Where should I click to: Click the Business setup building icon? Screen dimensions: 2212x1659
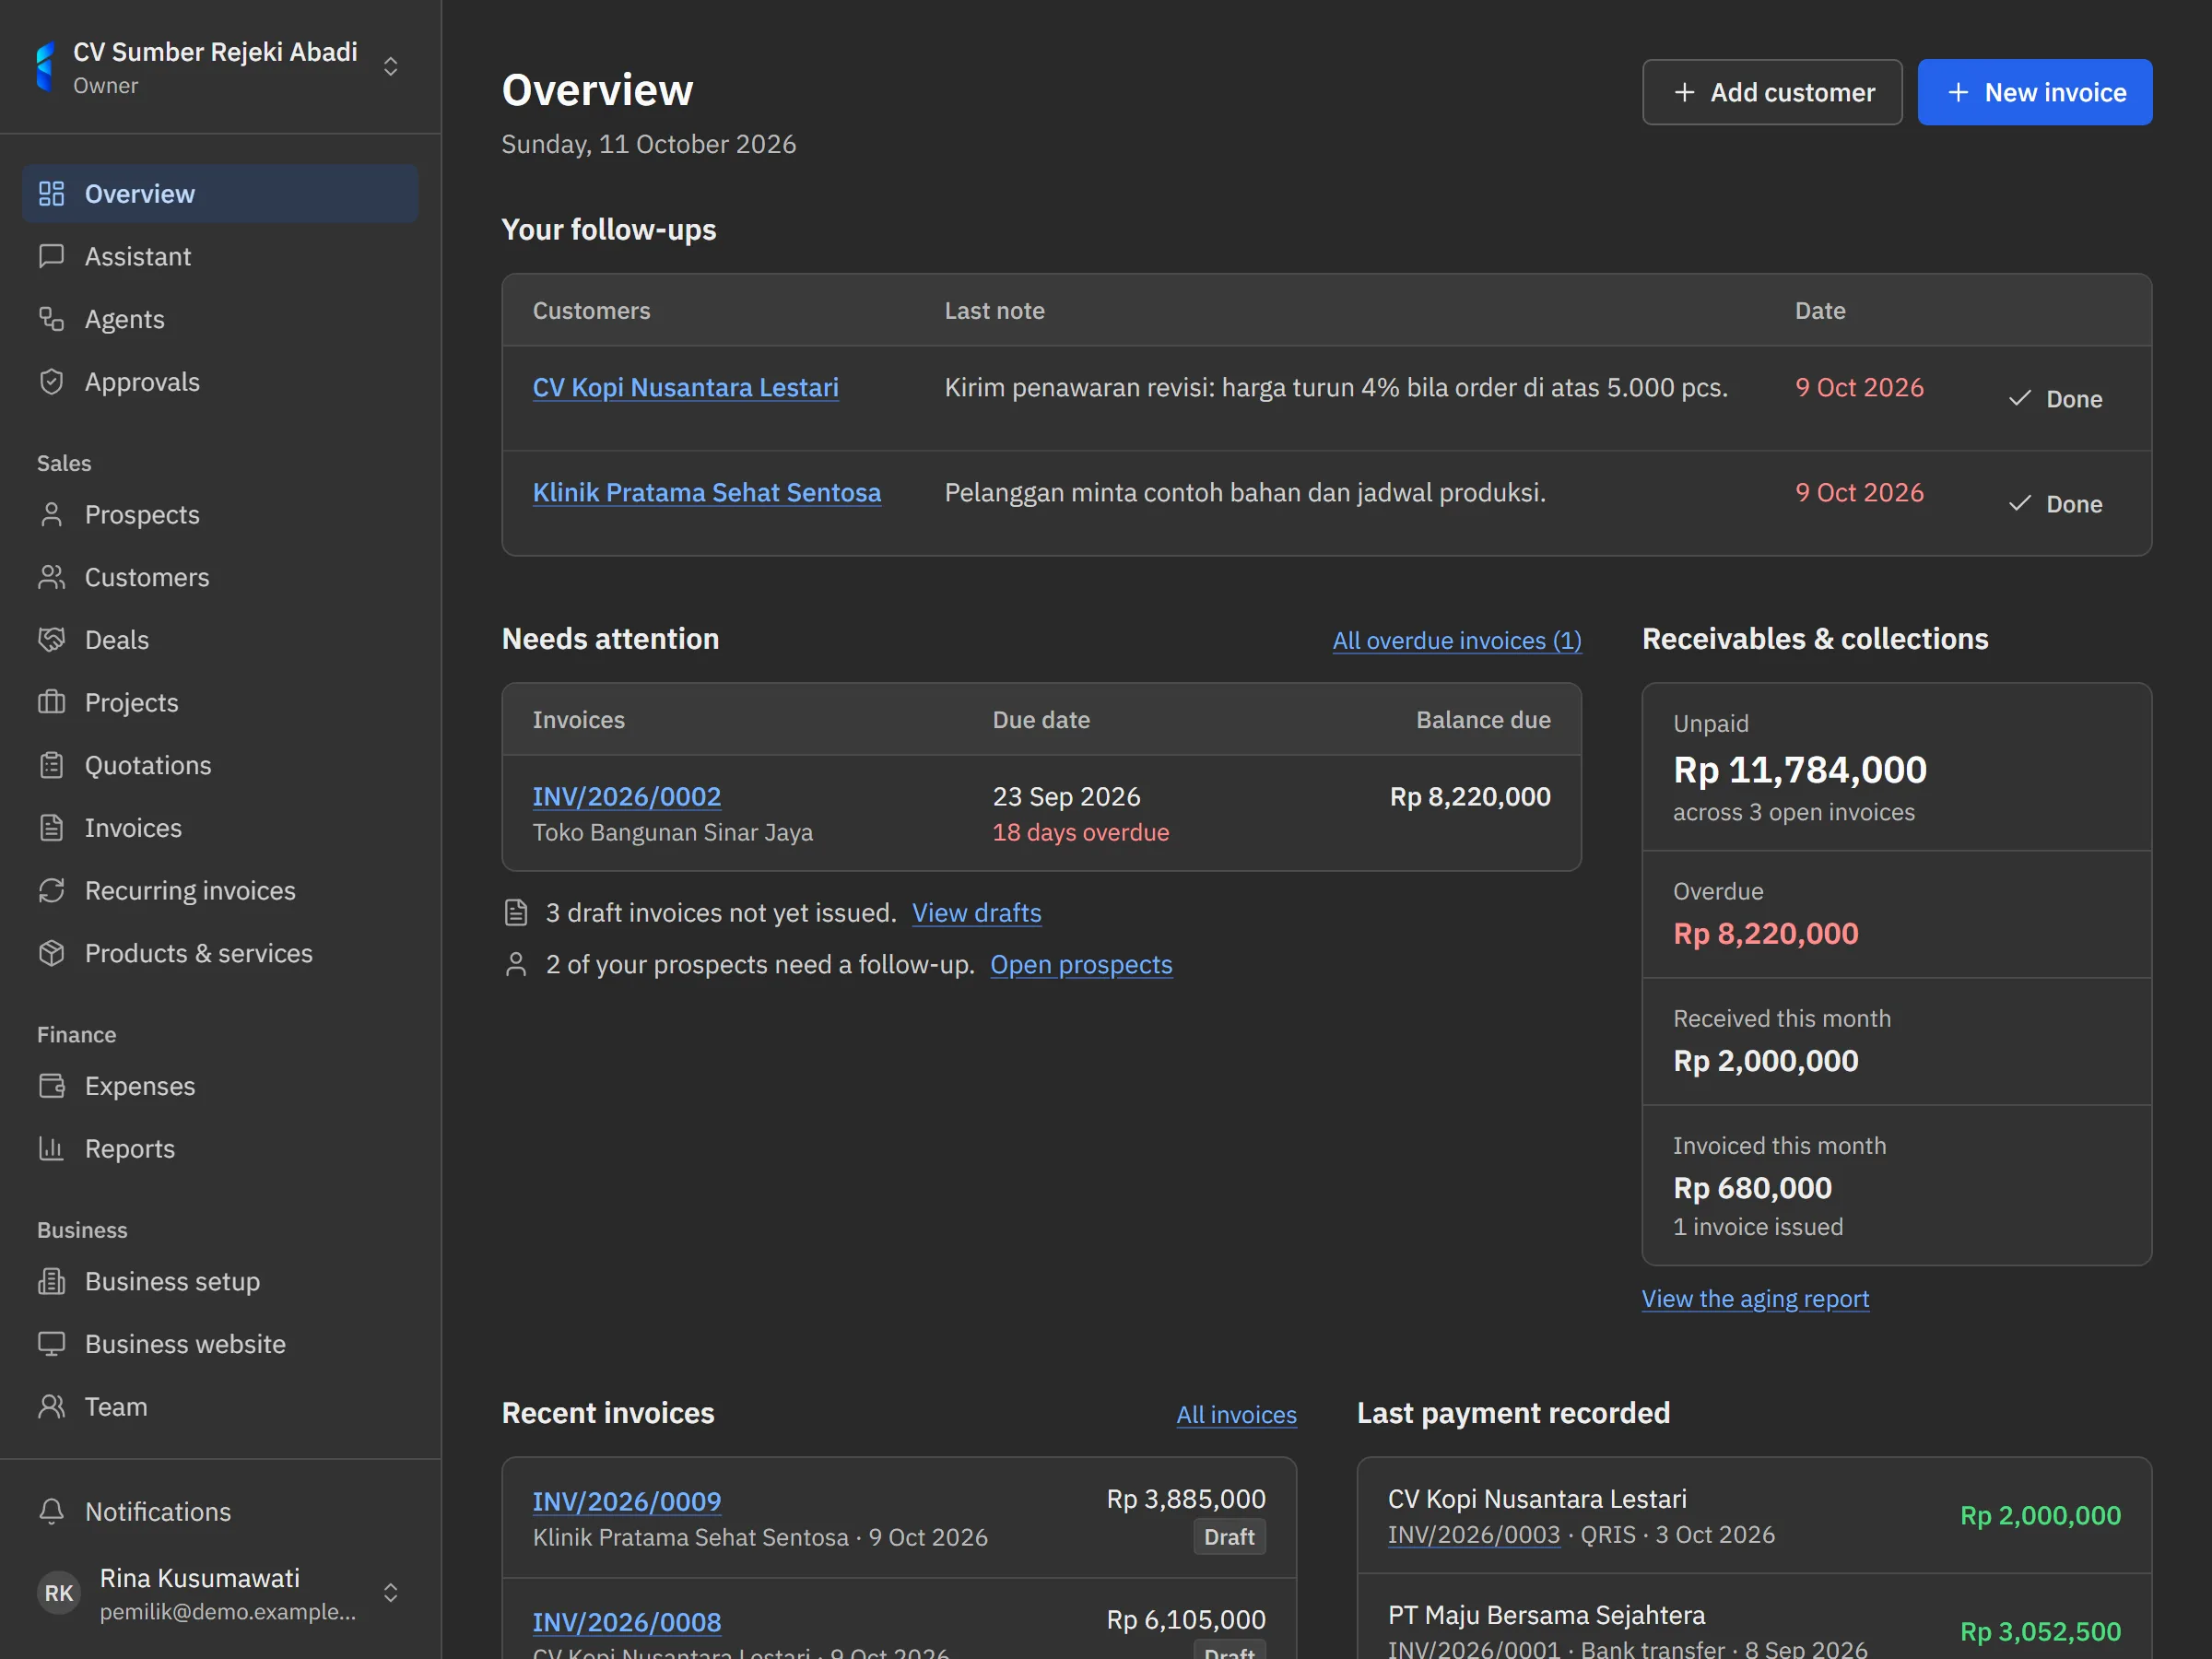[x=51, y=1281]
